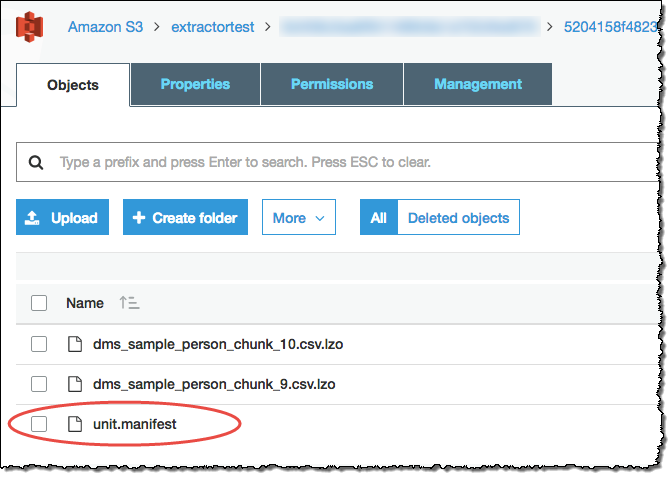Show Deleted objects
672x478 pixels.
[458, 217]
